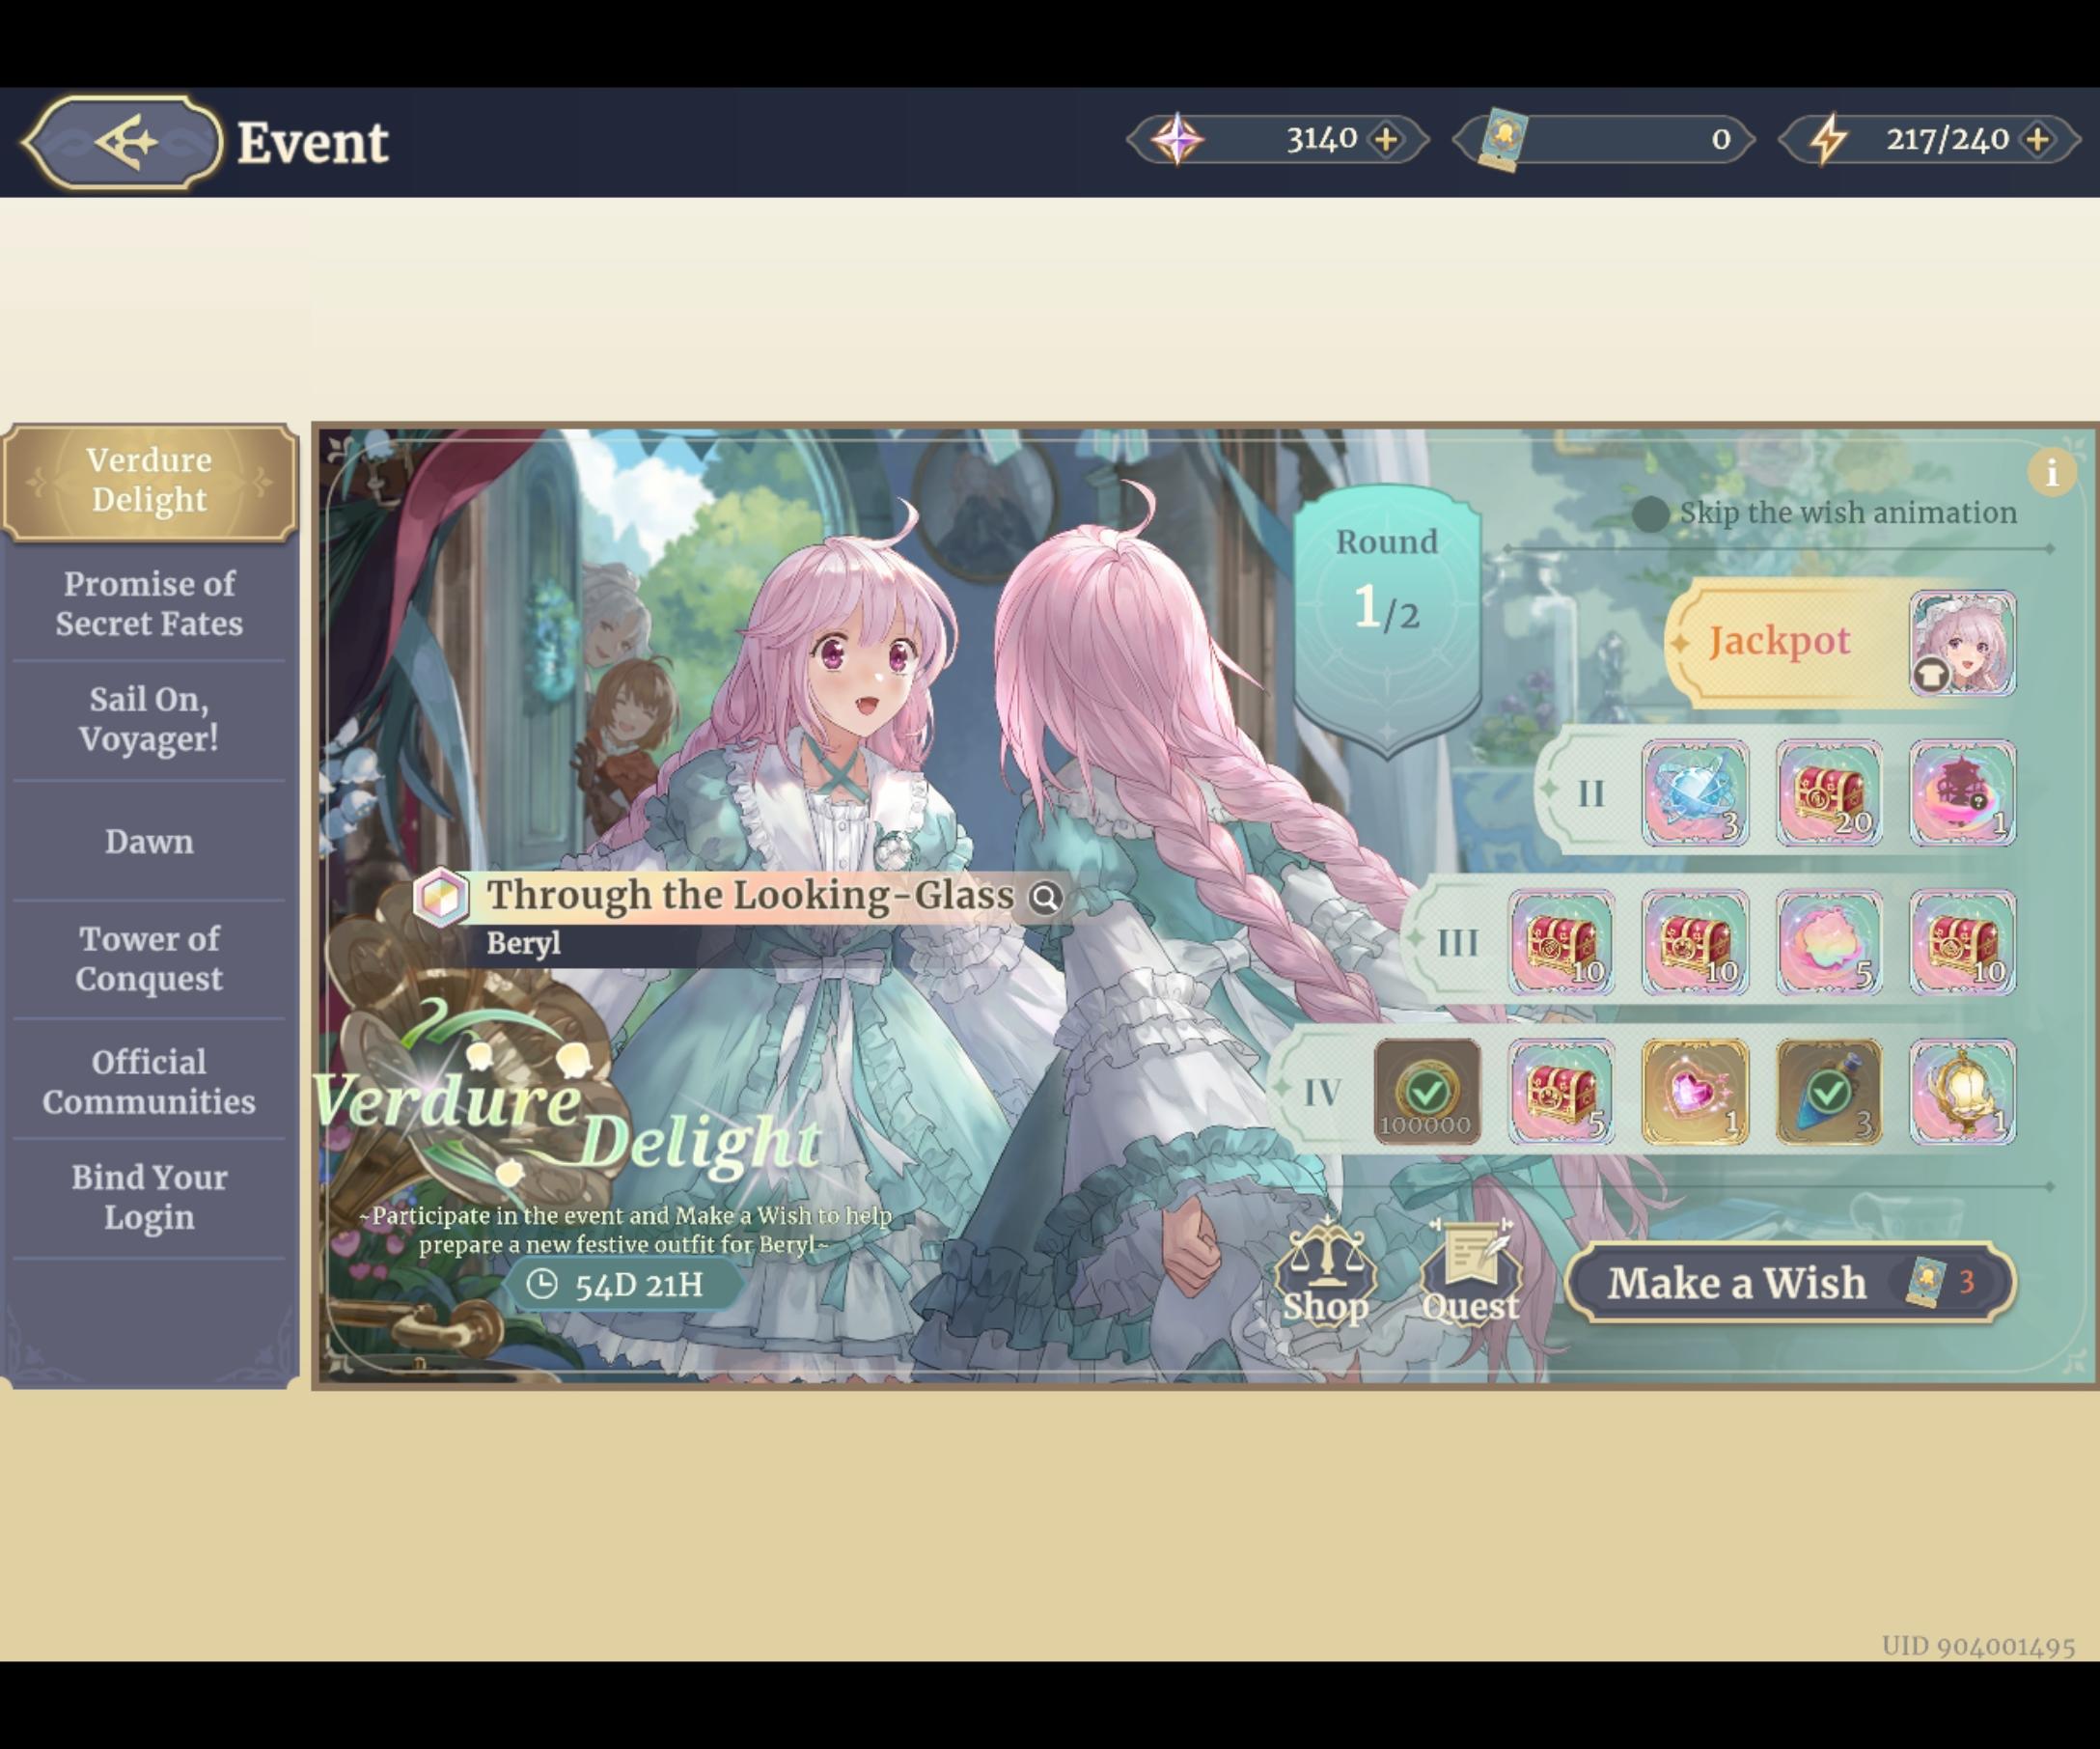Screen dimensions: 2100x1749
Task: Click the magnifier next to Through the Looking-Glass
Action: [1044, 897]
